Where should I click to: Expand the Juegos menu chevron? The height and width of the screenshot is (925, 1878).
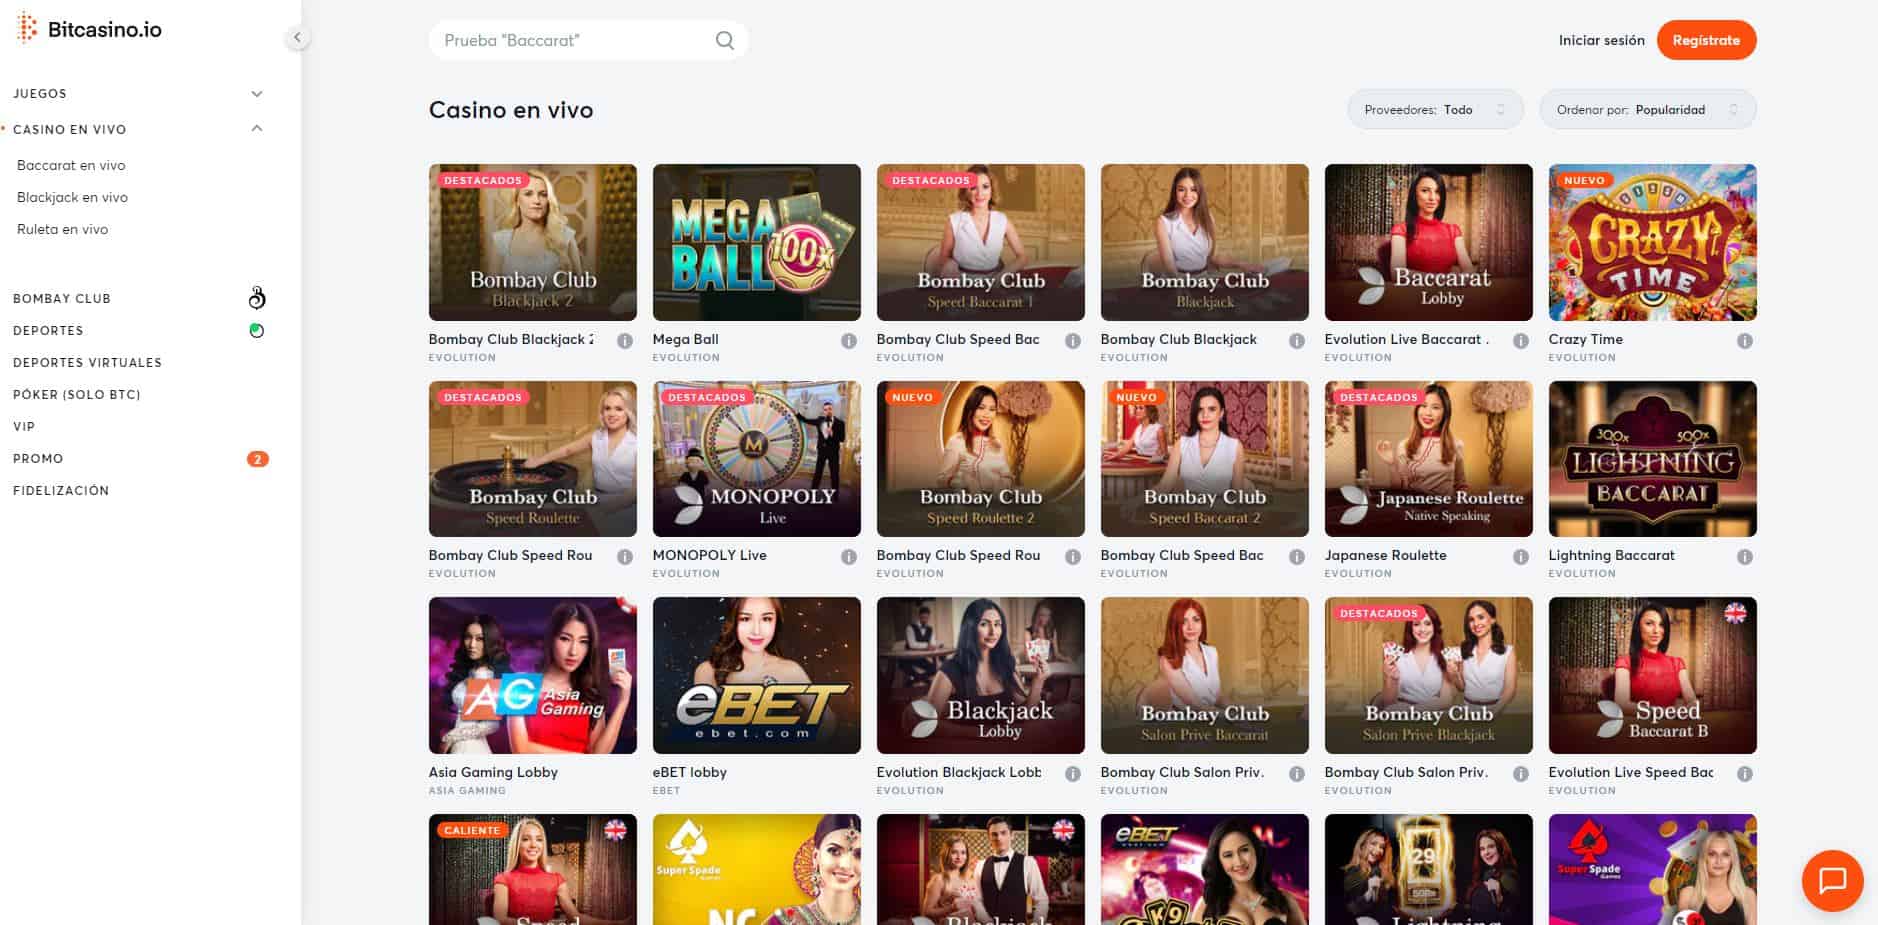[x=257, y=94]
